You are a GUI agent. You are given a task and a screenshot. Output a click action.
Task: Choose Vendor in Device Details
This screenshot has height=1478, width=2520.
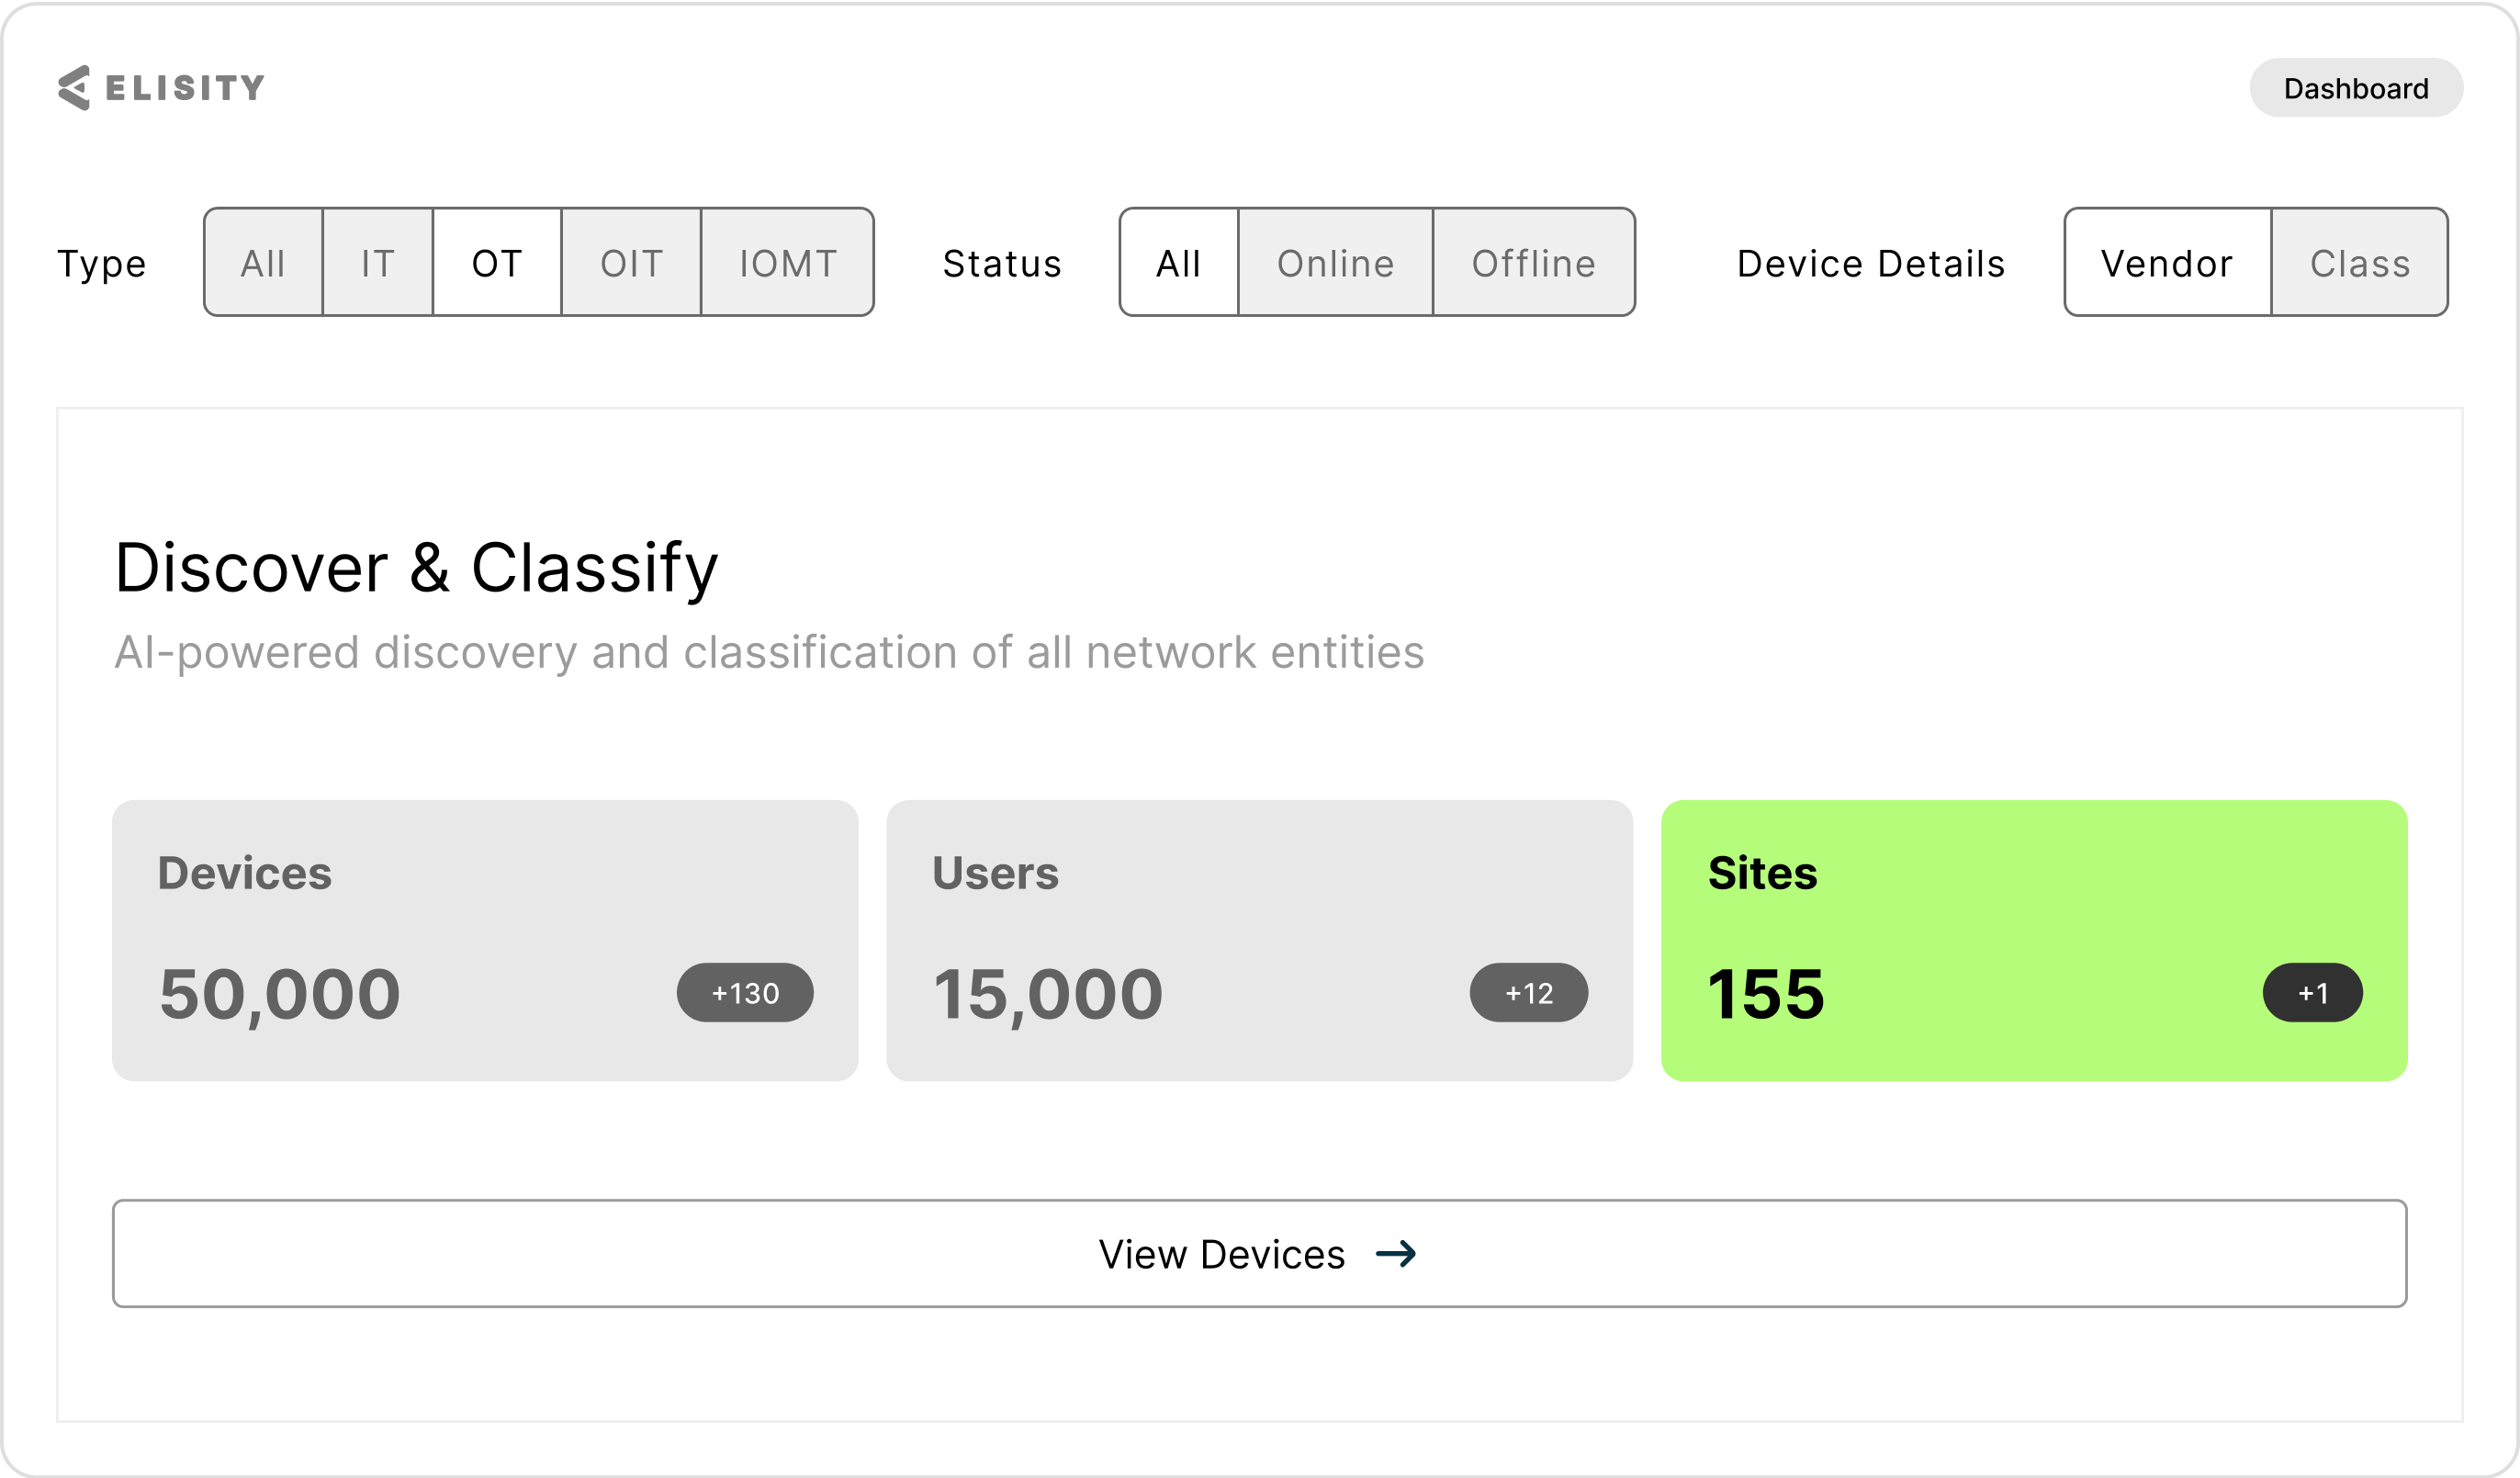pos(2167,263)
